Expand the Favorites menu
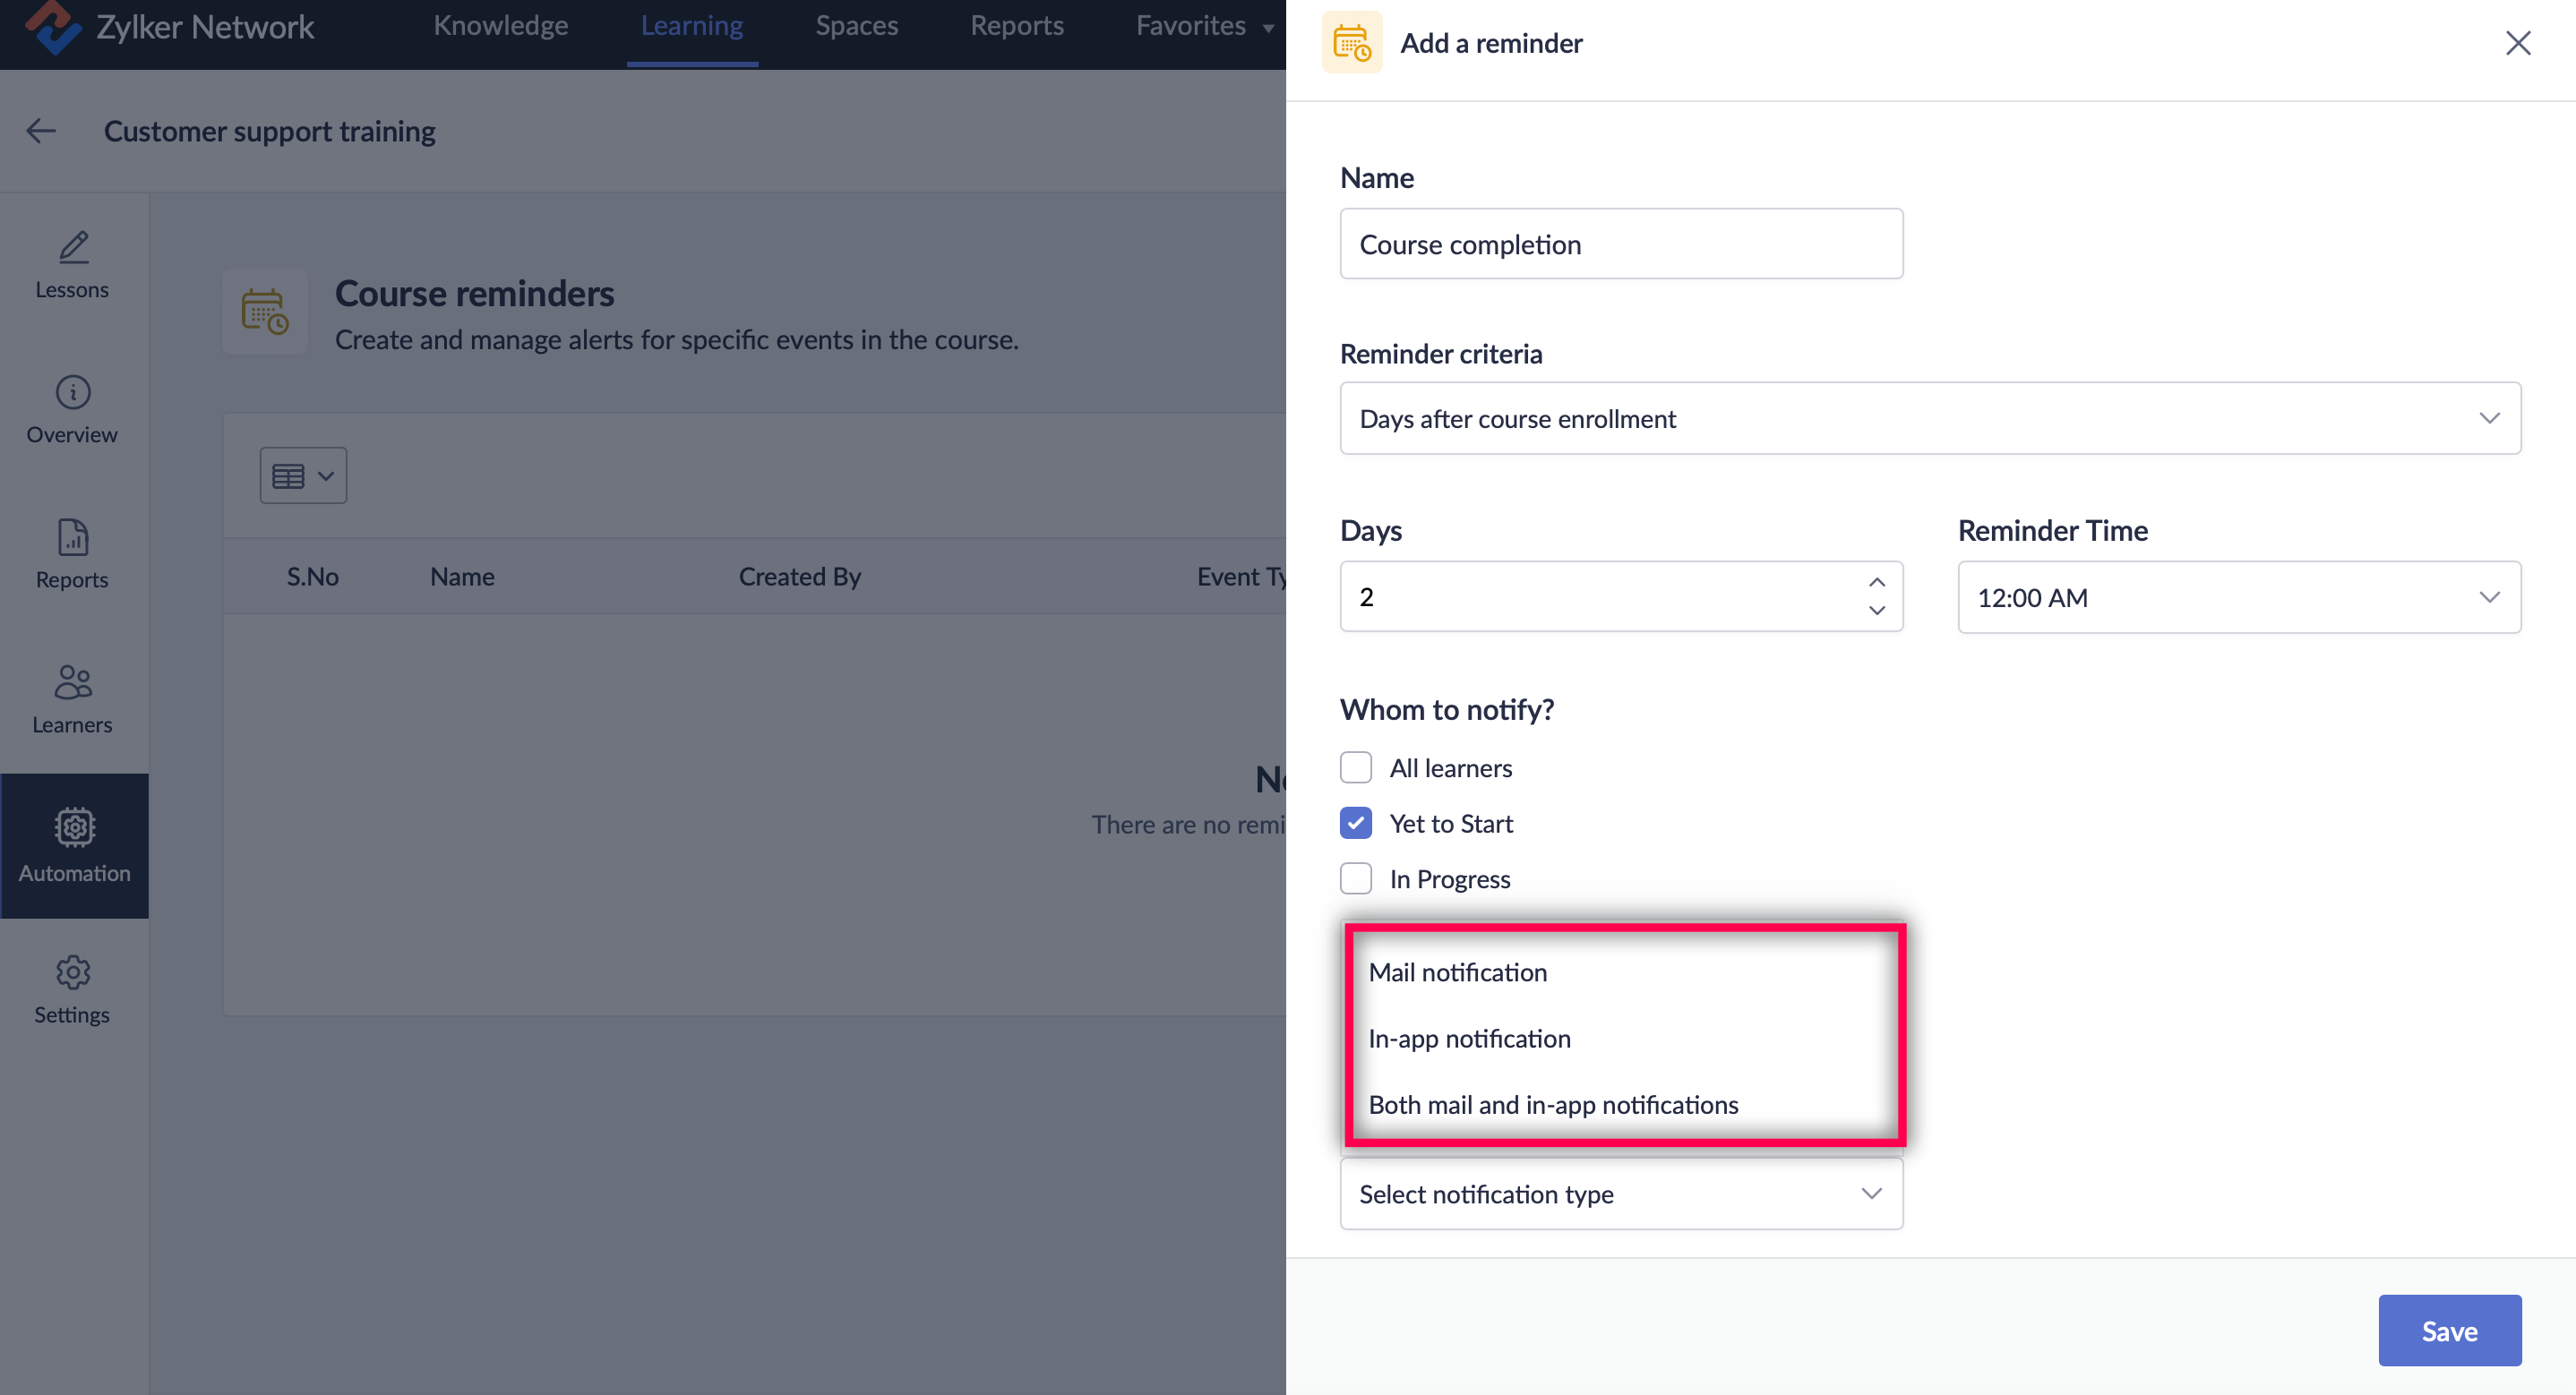 [1205, 26]
